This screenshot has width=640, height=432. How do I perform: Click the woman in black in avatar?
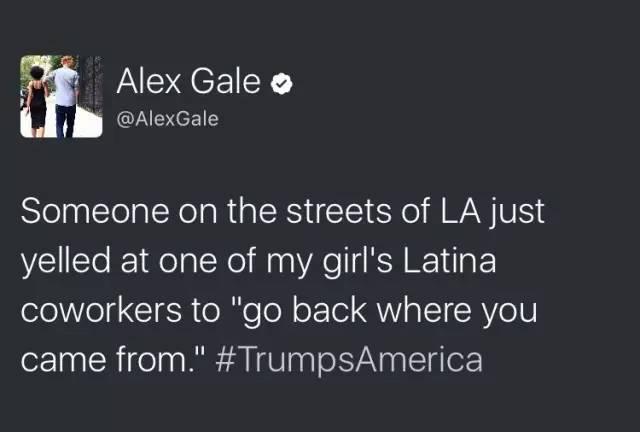pos(38,101)
